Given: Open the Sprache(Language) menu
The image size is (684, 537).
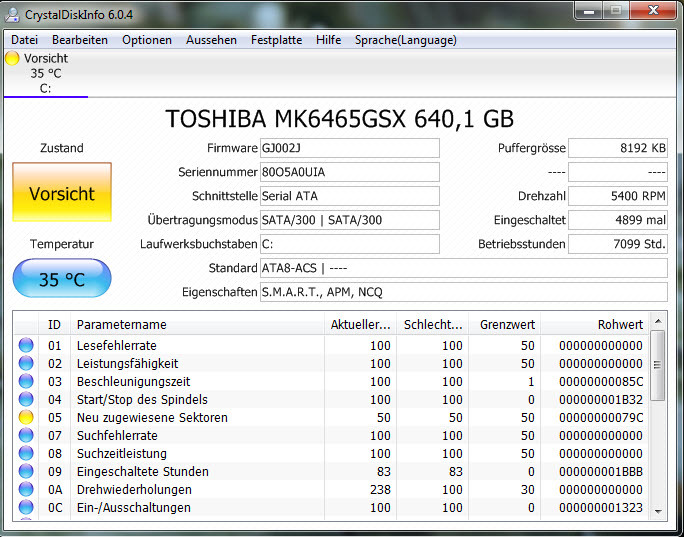Looking at the screenshot, I should point(406,40).
